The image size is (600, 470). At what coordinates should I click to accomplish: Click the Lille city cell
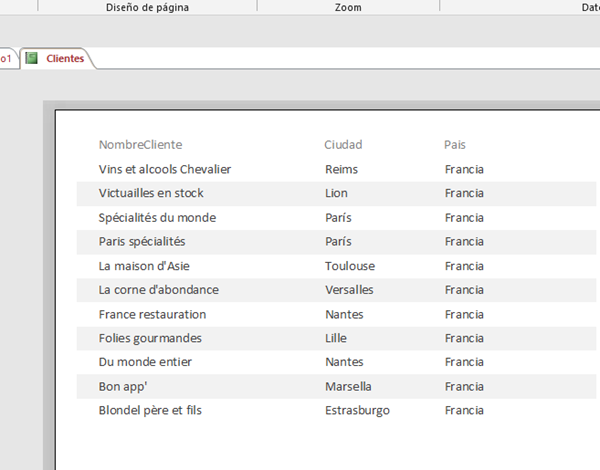tap(336, 338)
